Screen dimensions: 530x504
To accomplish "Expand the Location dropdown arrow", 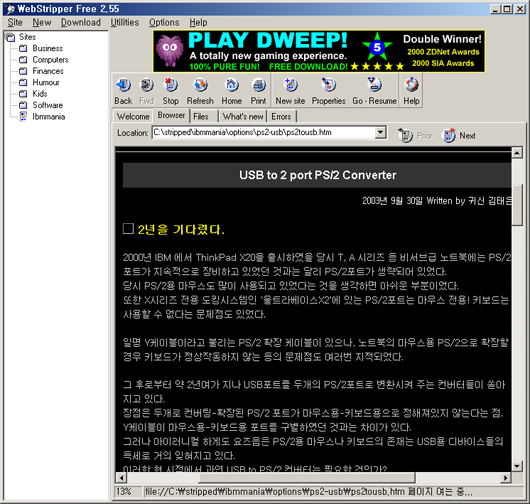I will (x=380, y=132).
